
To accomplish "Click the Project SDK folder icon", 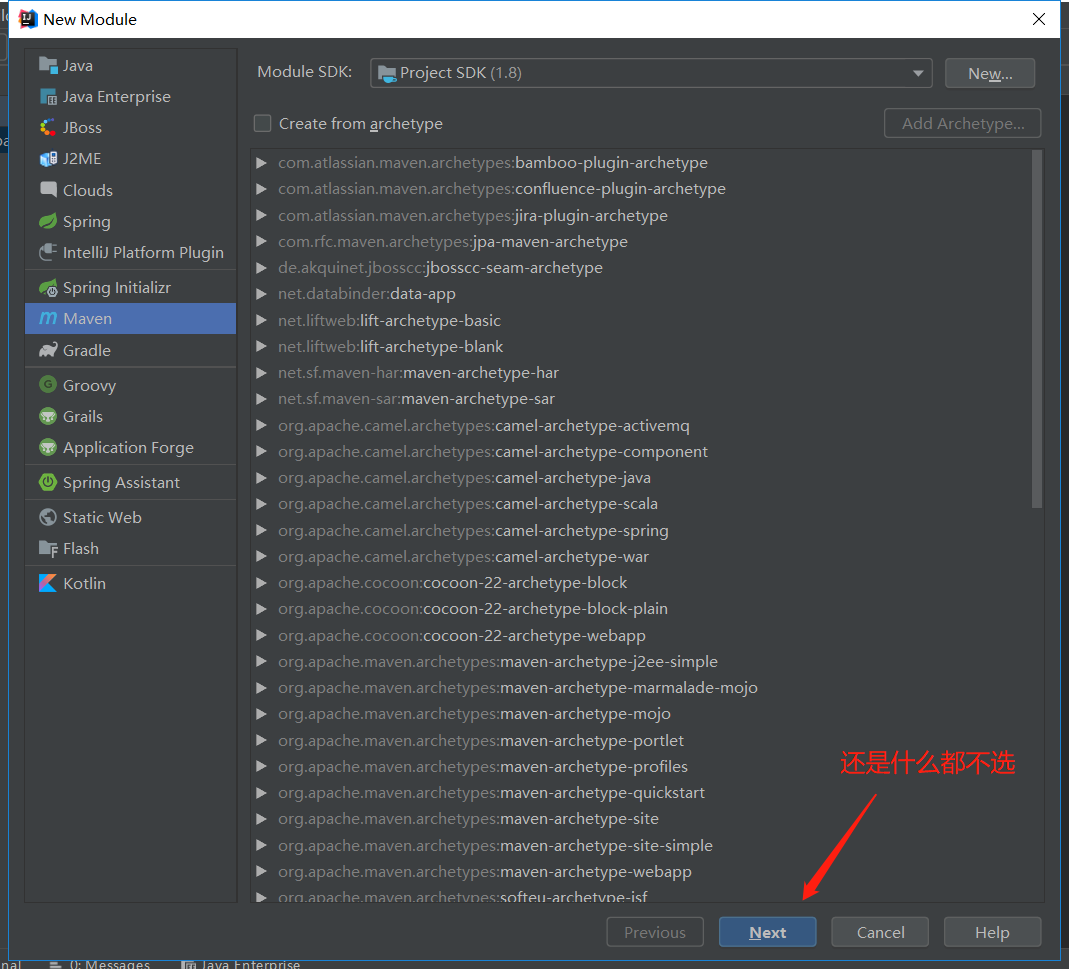I will click(387, 73).
